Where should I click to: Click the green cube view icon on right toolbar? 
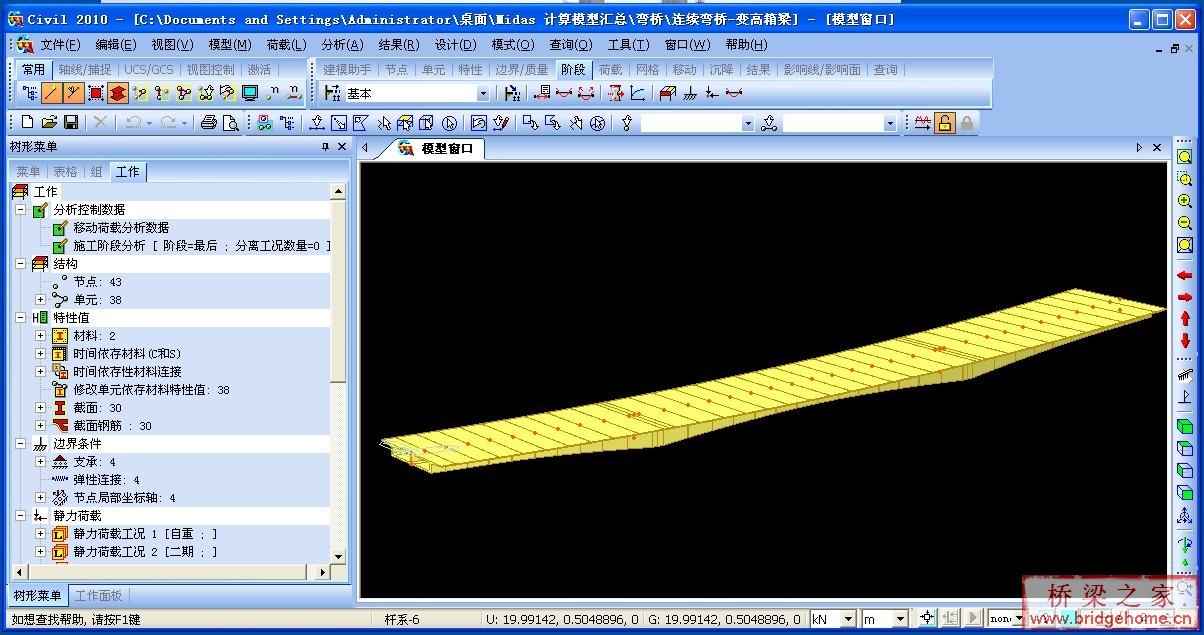pos(1185,427)
